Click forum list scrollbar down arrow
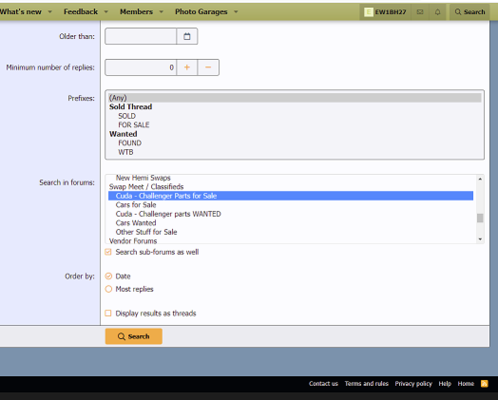Screen dimensions: 498x400 480,239
